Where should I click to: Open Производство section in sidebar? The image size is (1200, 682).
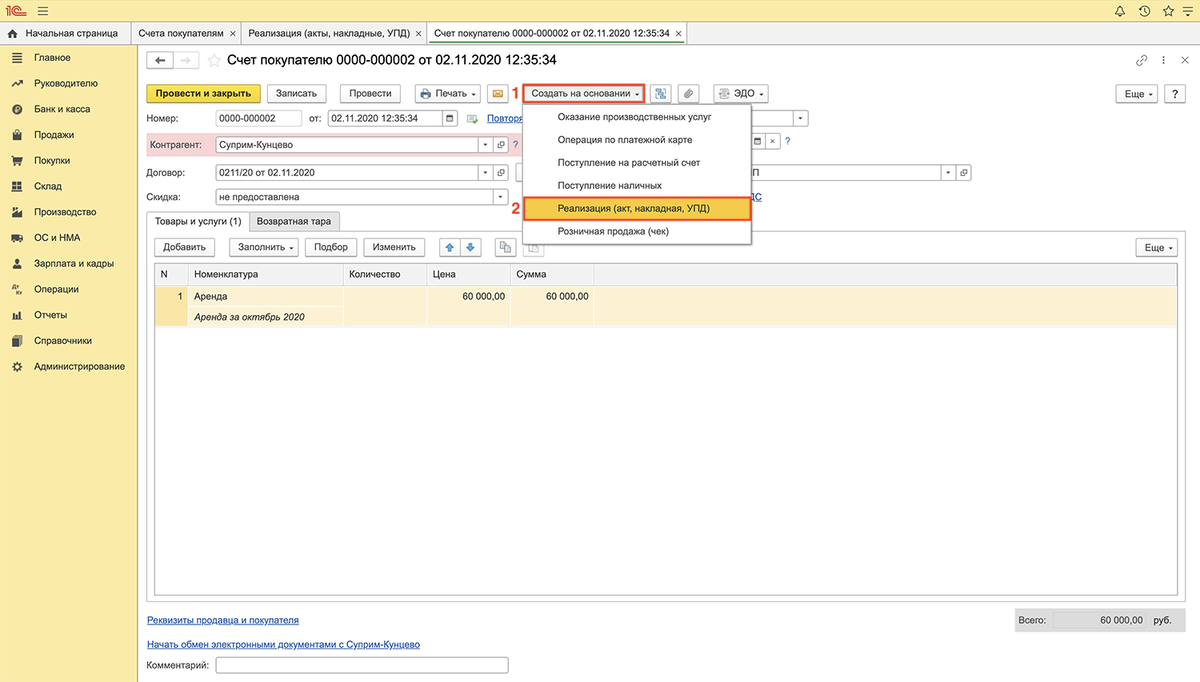click(x=65, y=212)
